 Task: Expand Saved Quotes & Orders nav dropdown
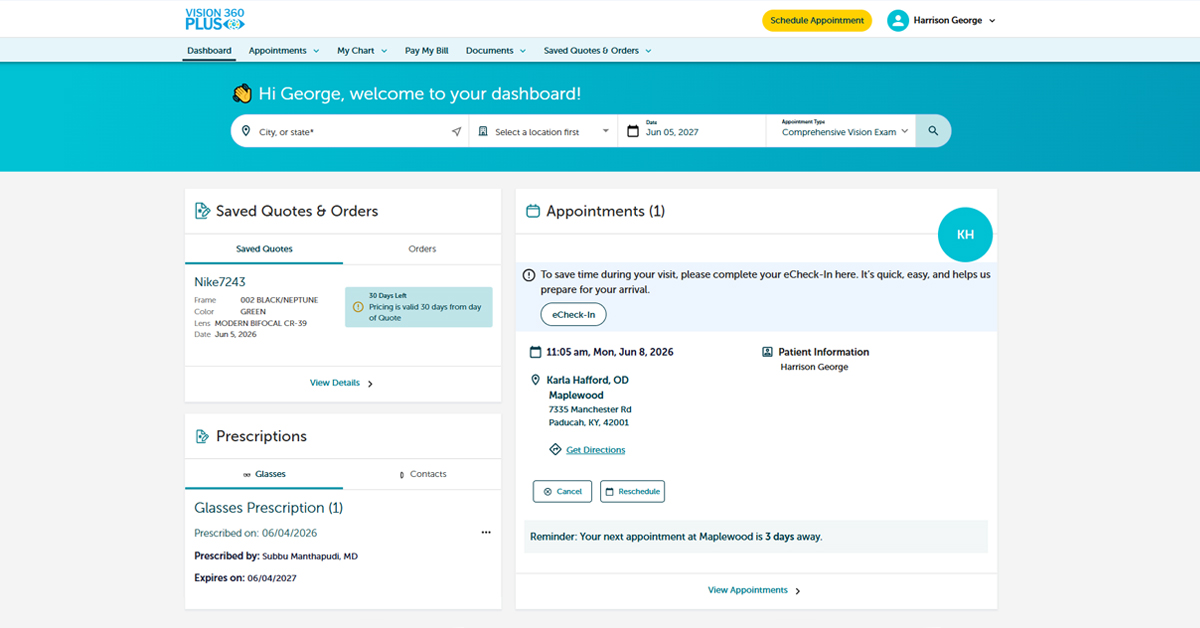point(648,50)
